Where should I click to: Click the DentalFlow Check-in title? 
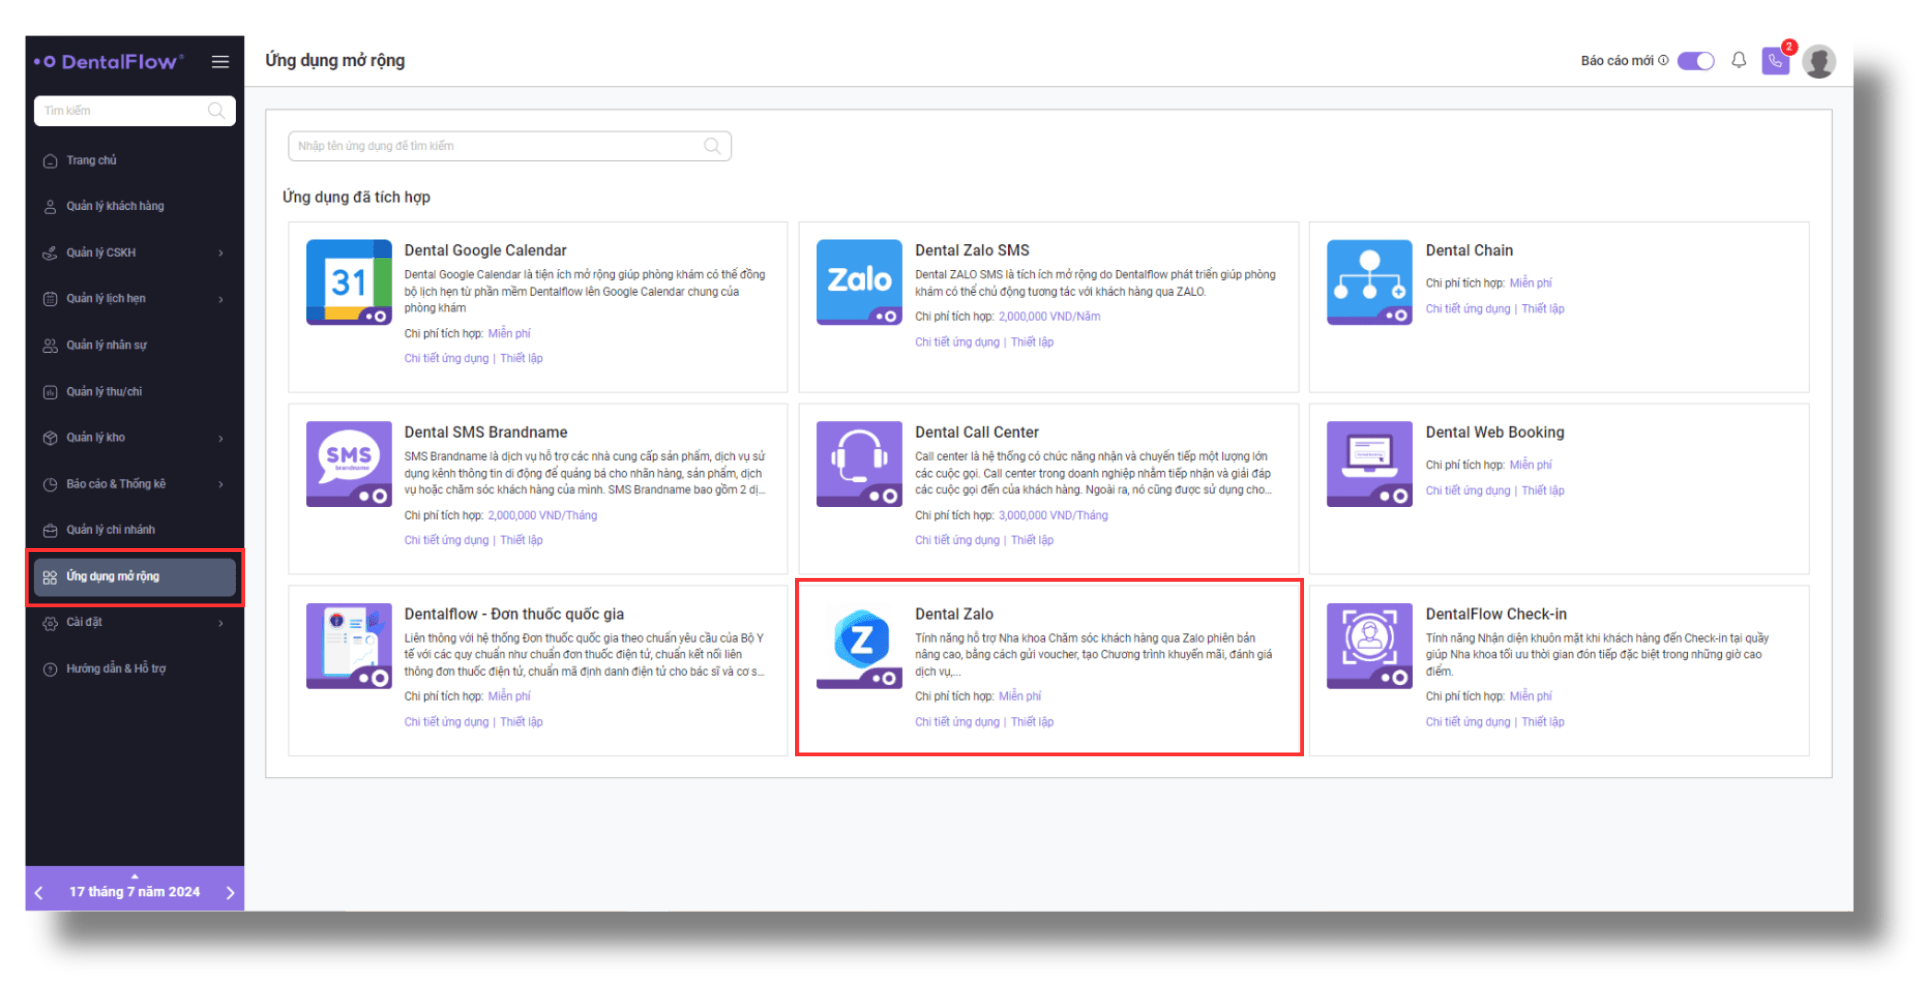point(1495,614)
